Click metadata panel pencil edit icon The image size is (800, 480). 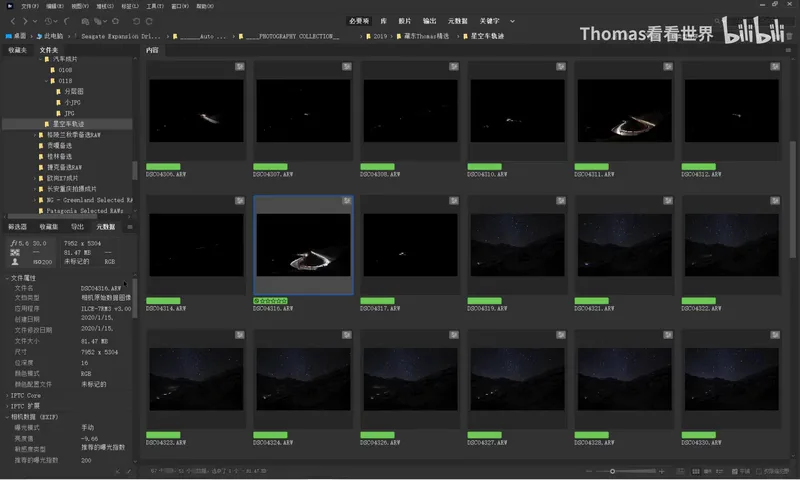(128, 472)
